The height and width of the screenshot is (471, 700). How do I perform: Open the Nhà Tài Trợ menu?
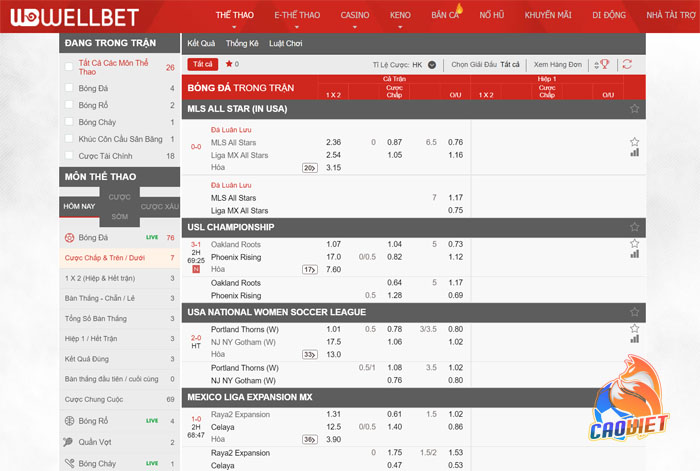(671, 15)
